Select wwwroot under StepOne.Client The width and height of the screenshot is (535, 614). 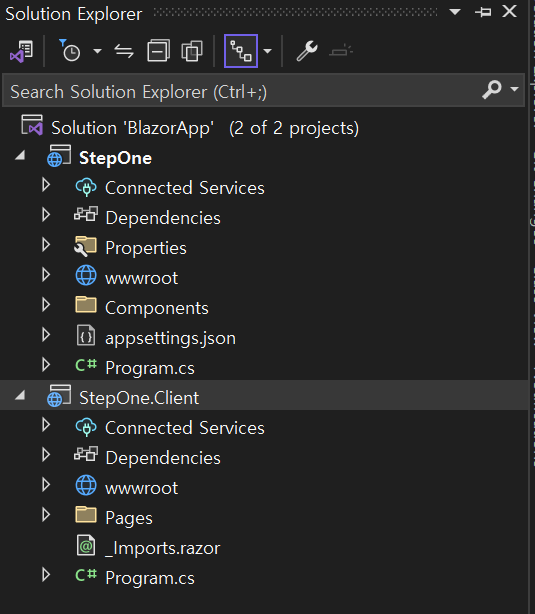coord(141,489)
